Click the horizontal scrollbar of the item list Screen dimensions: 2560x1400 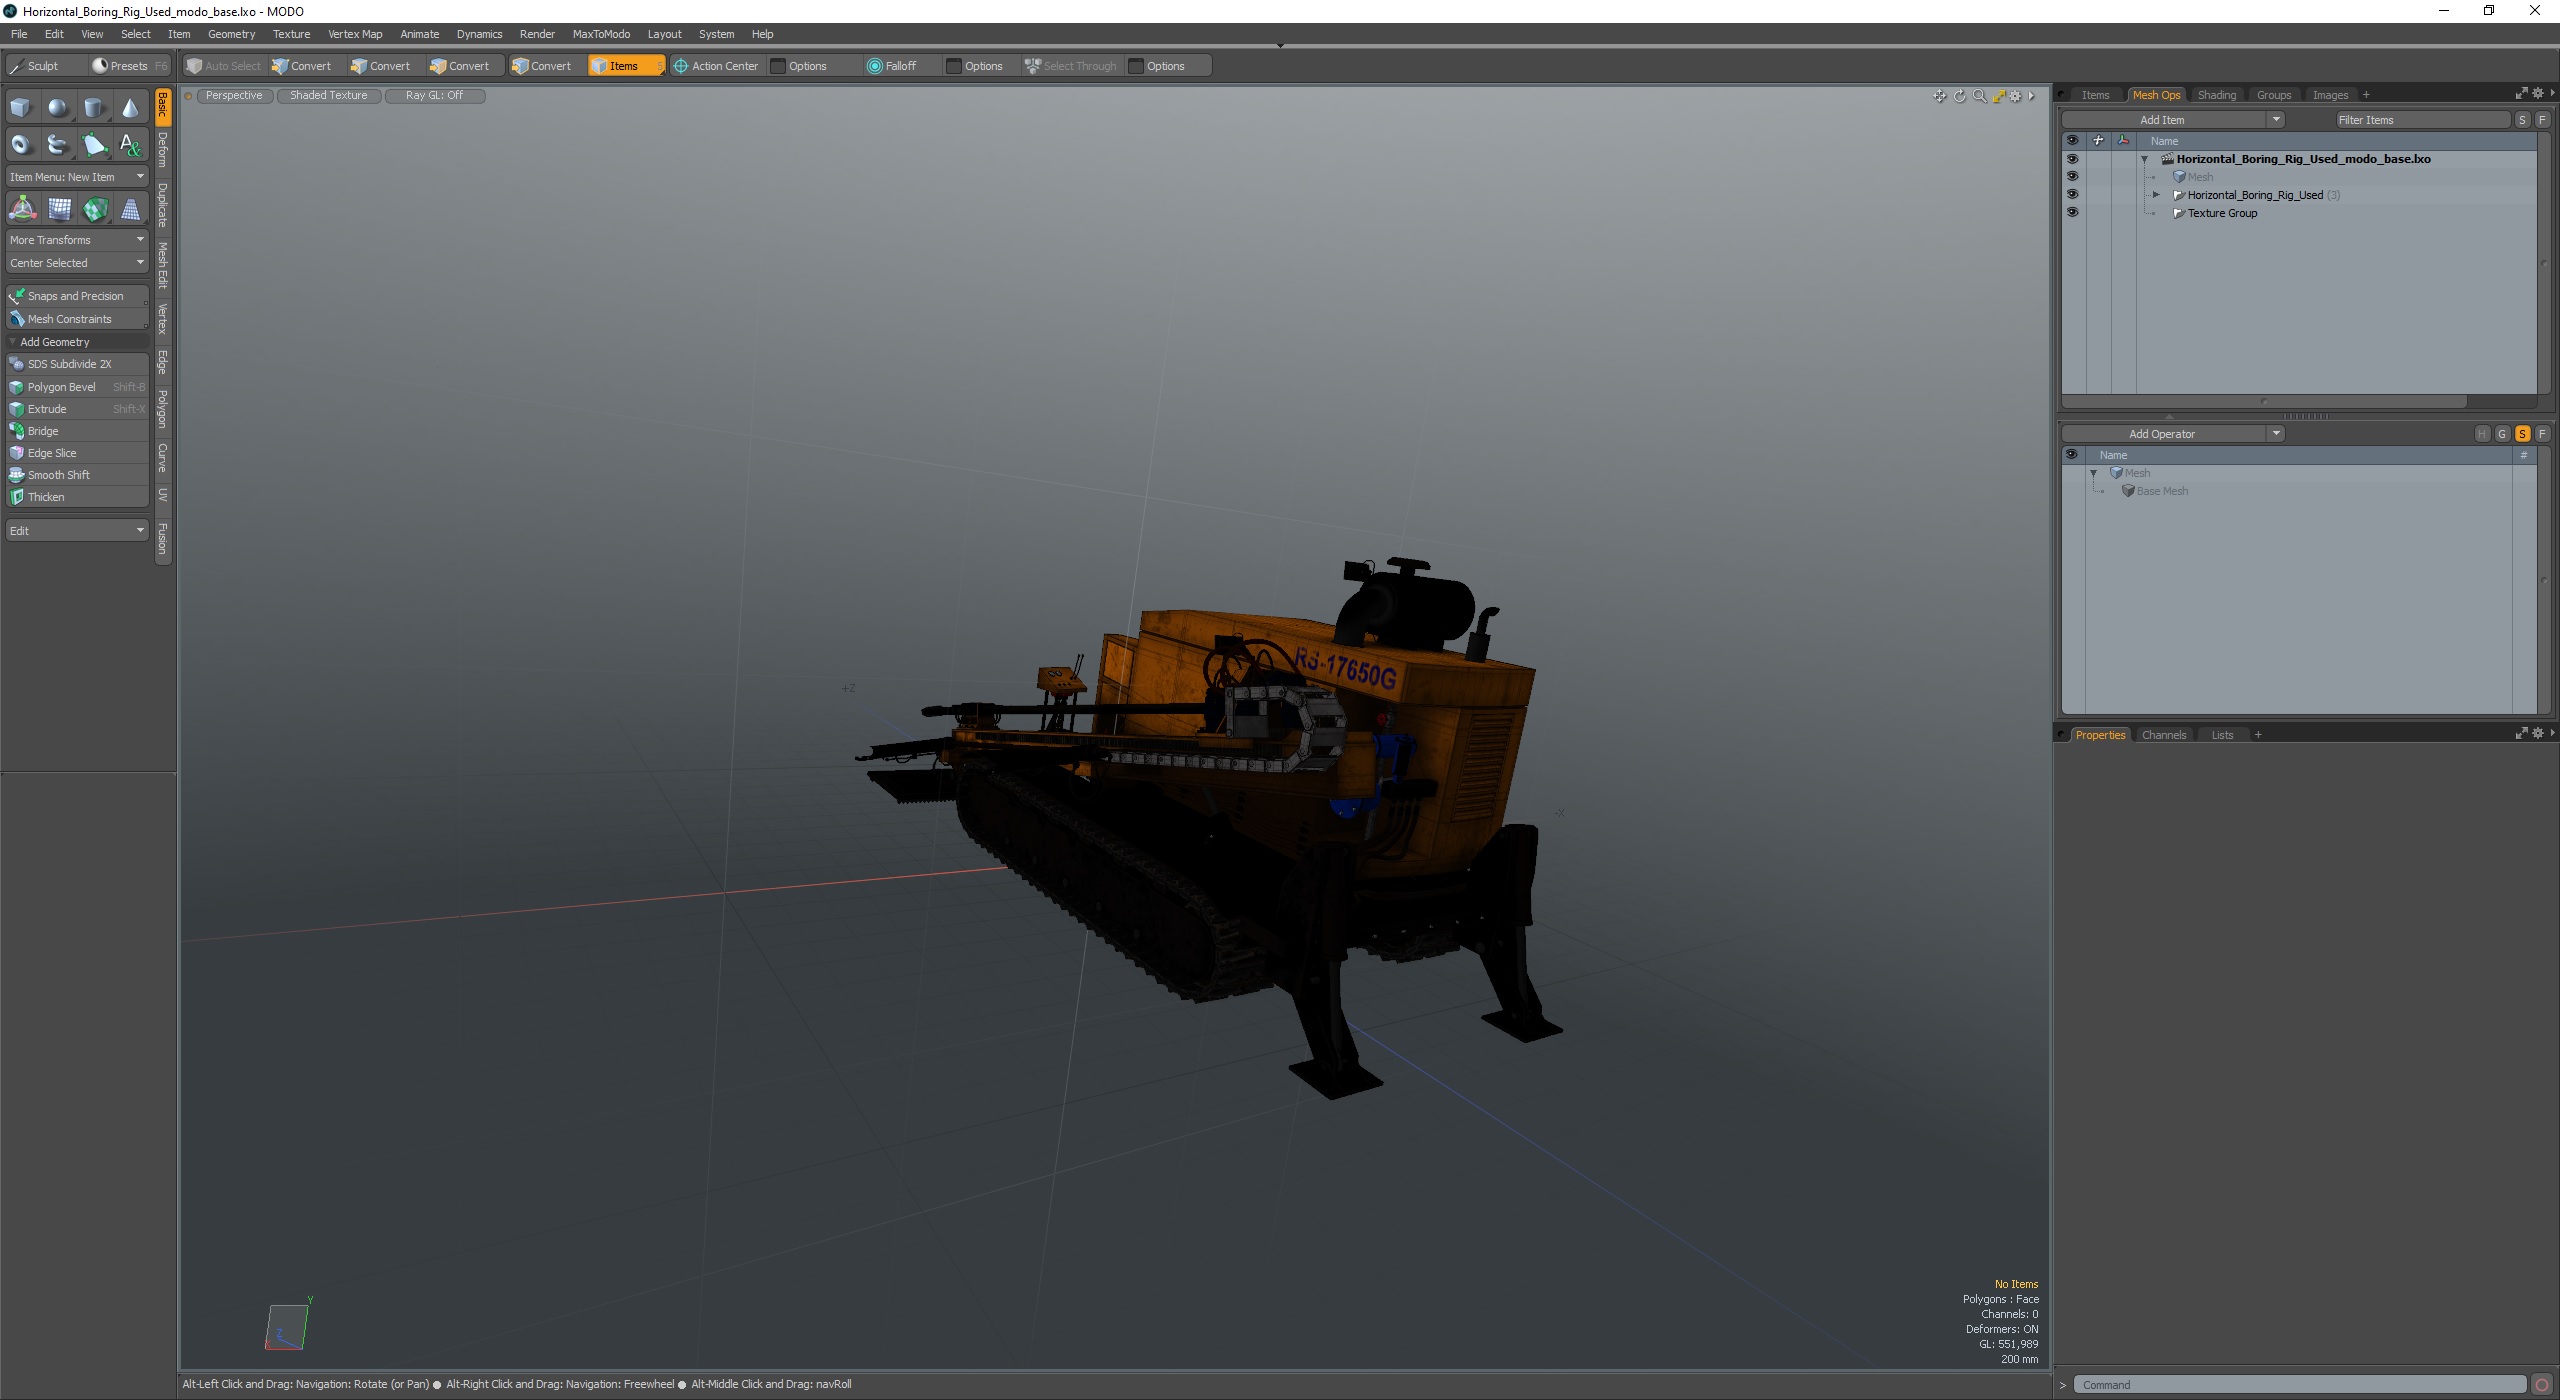(x=2264, y=402)
